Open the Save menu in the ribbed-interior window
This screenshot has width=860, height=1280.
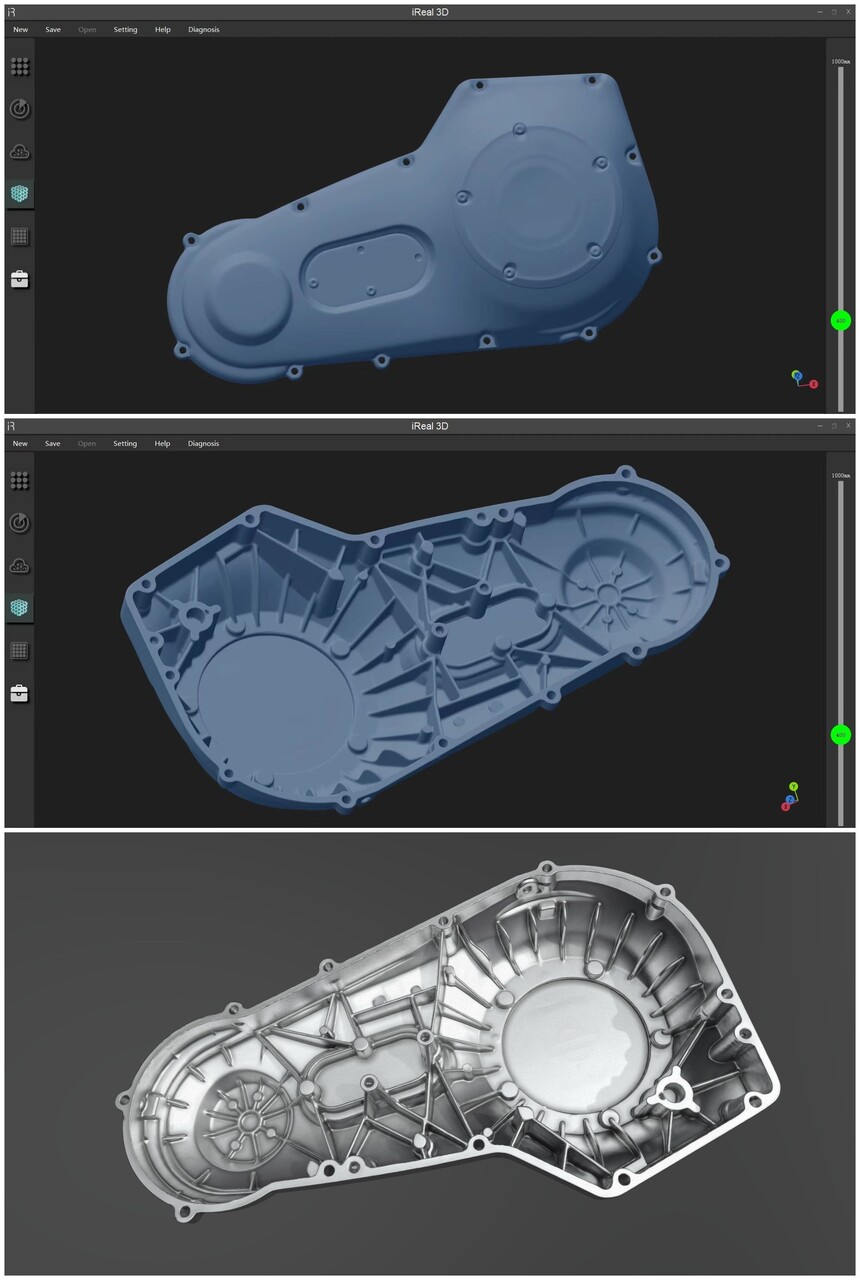pyautogui.click(x=53, y=444)
